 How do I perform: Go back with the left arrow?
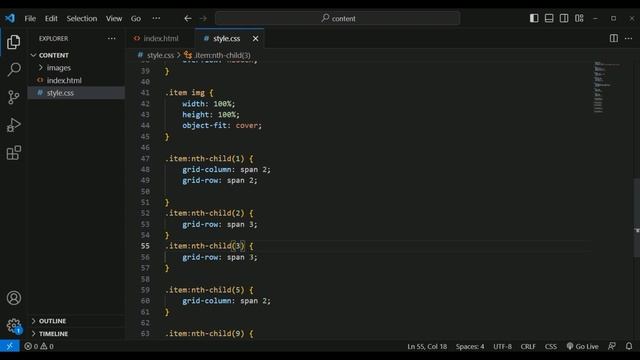(188, 18)
